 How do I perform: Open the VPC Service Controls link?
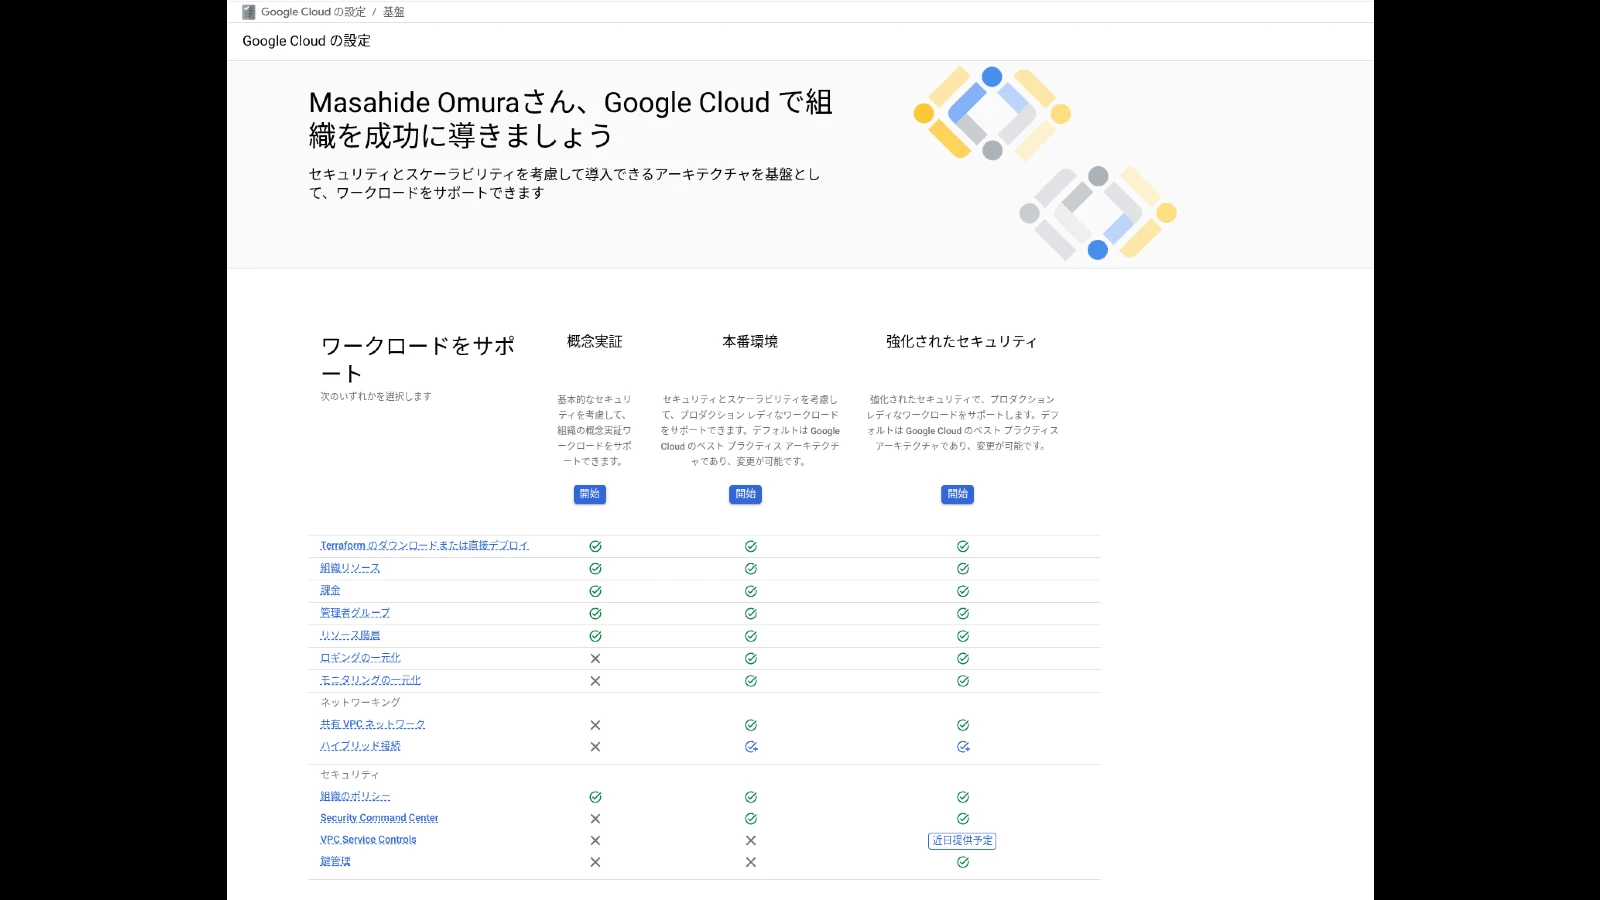368,840
